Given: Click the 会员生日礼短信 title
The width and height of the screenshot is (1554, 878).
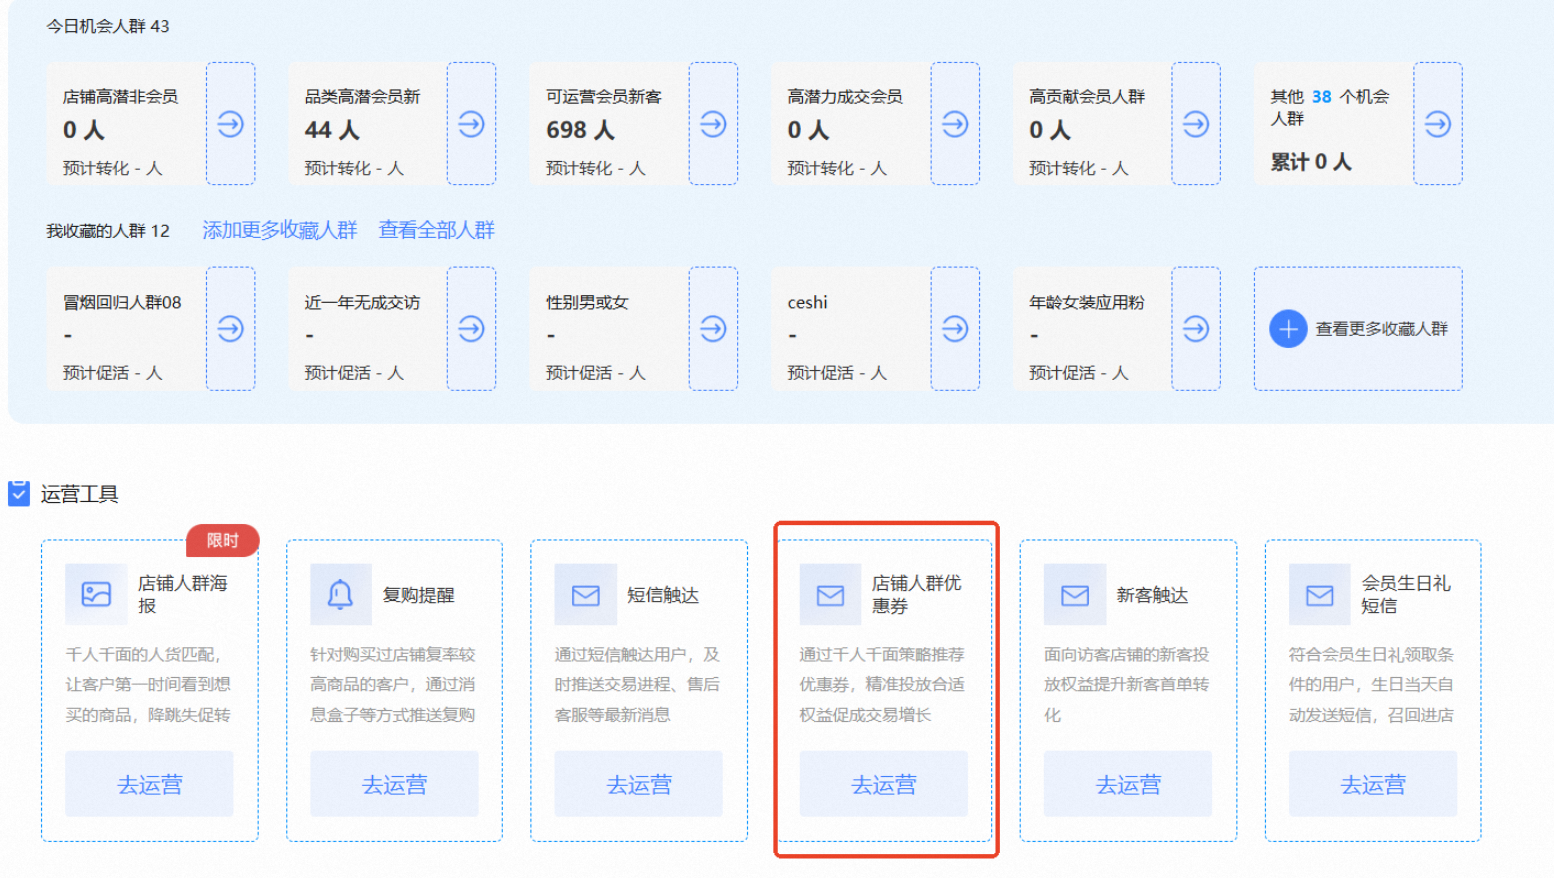Looking at the screenshot, I should (x=1406, y=594).
